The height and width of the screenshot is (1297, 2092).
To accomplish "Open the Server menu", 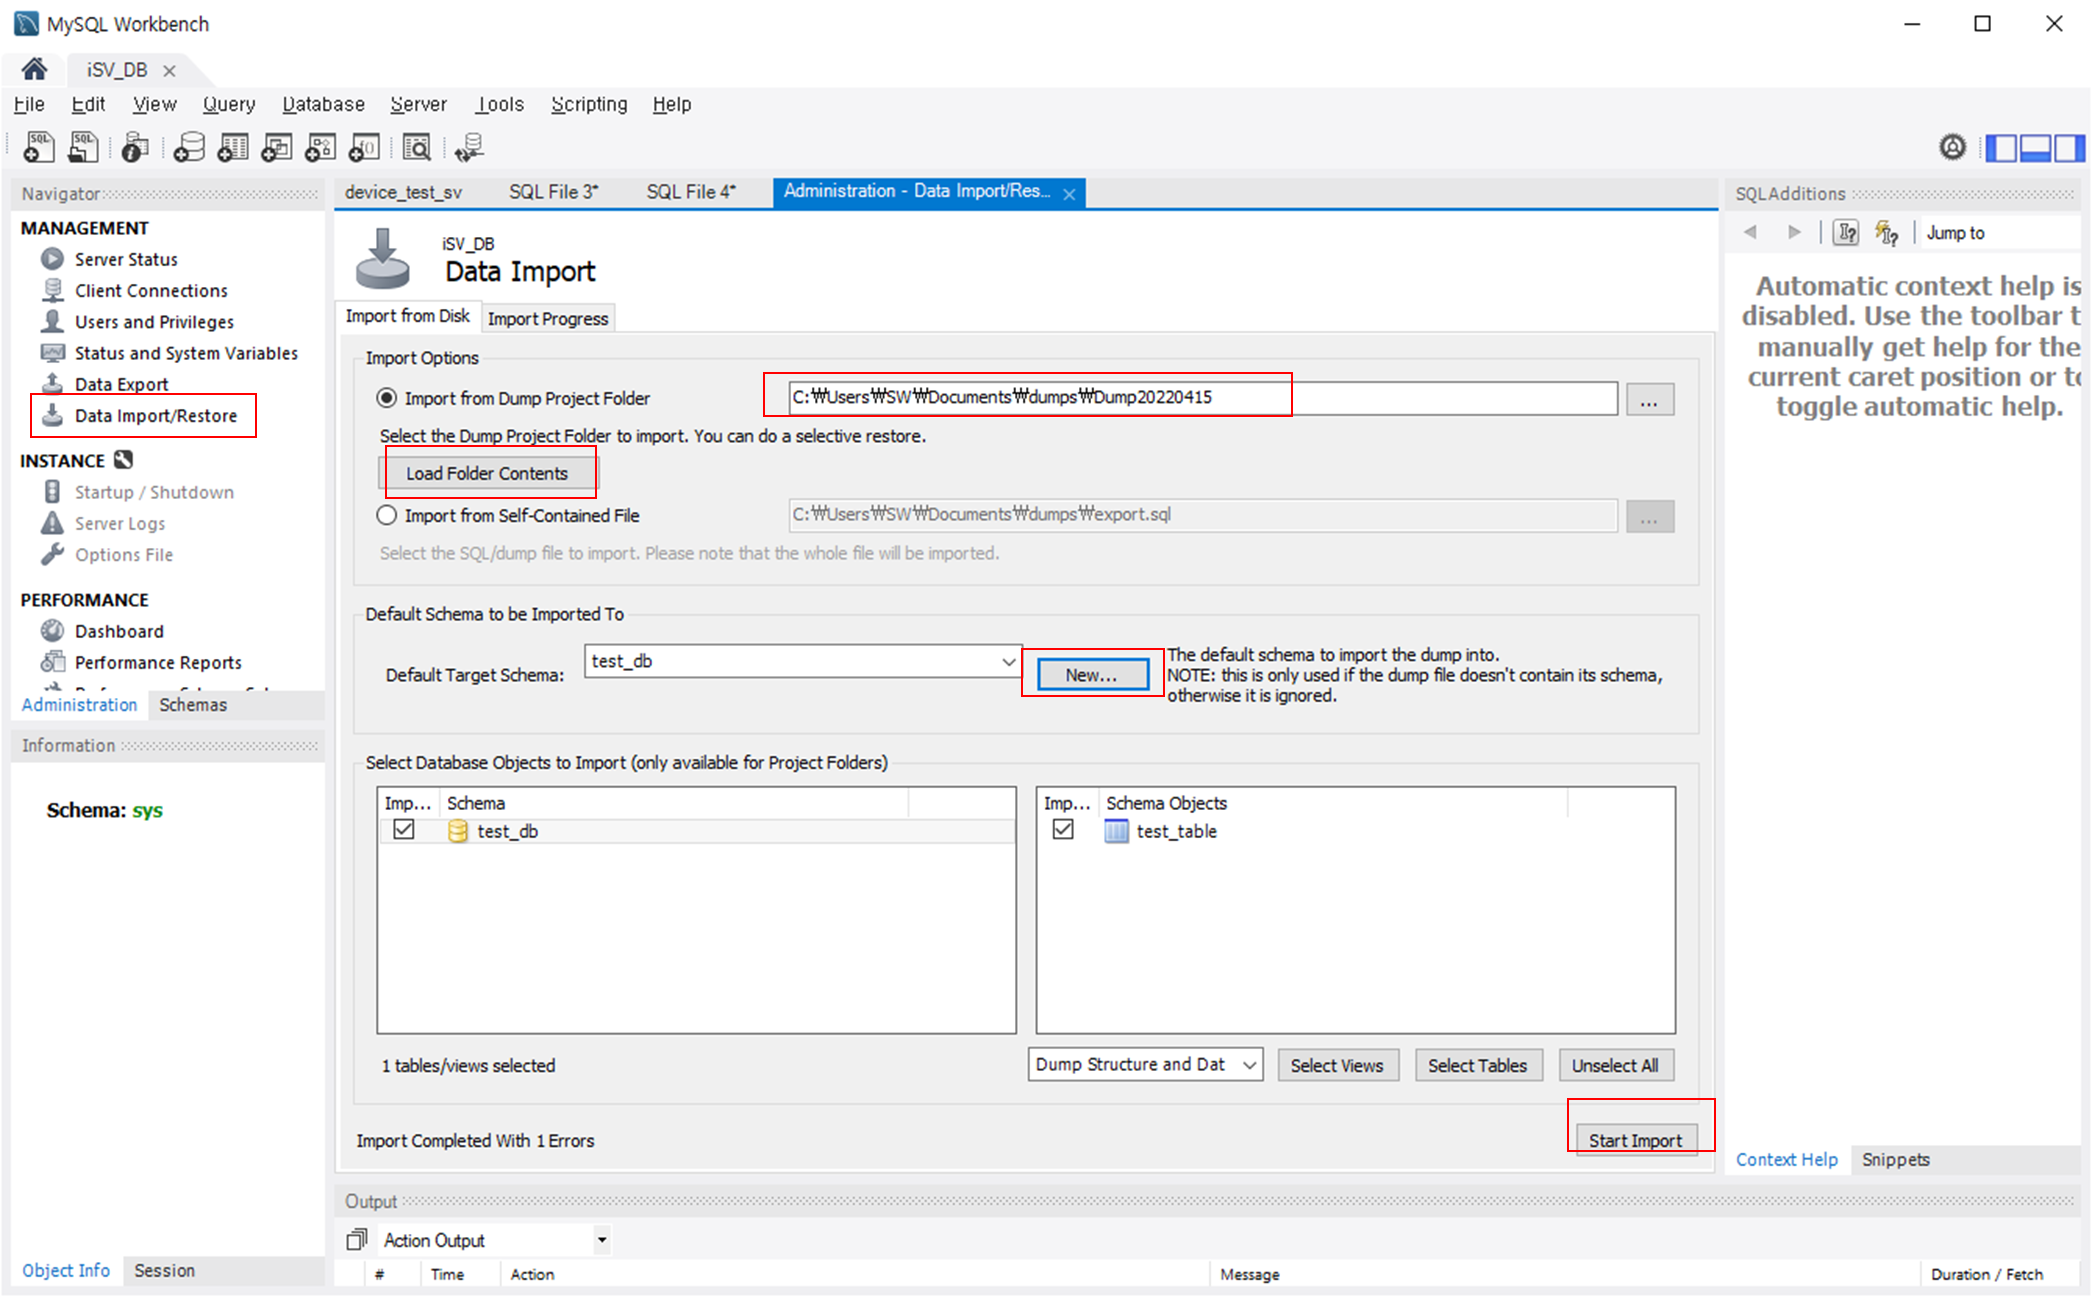I will (x=418, y=104).
